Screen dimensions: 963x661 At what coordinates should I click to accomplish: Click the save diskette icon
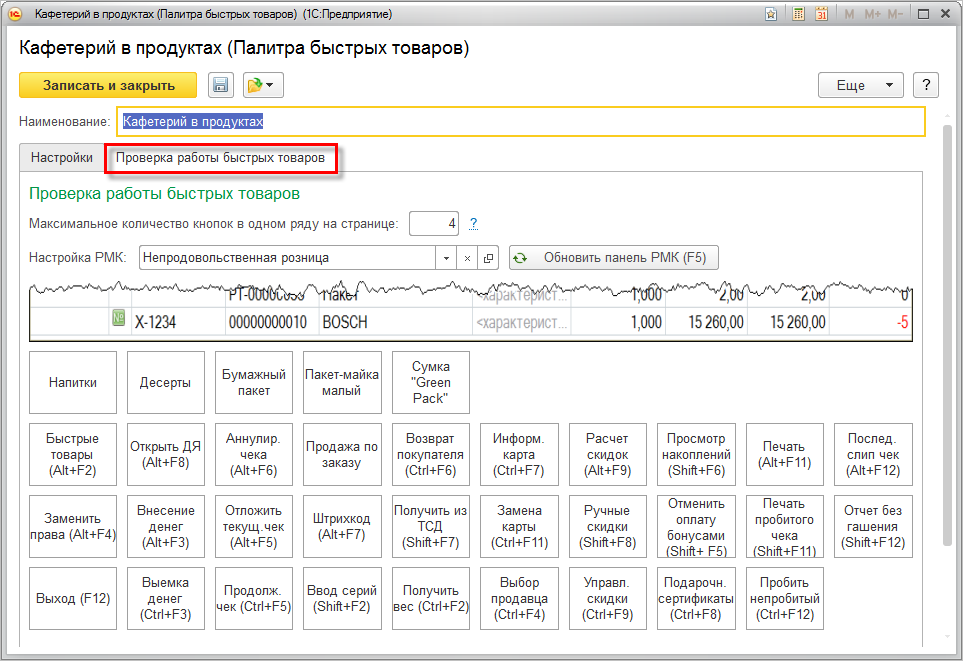[x=221, y=86]
